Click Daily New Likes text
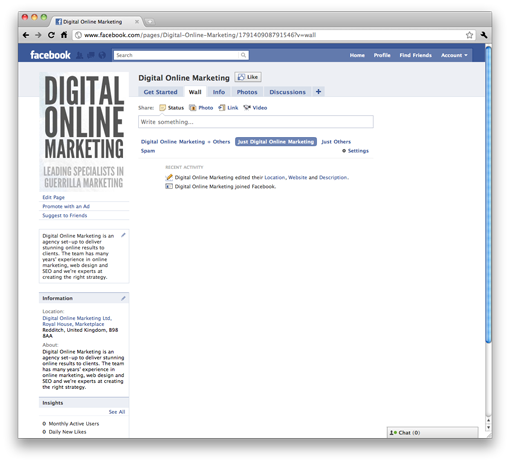This screenshot has width=510, height=463. click(x=67, y=432)
